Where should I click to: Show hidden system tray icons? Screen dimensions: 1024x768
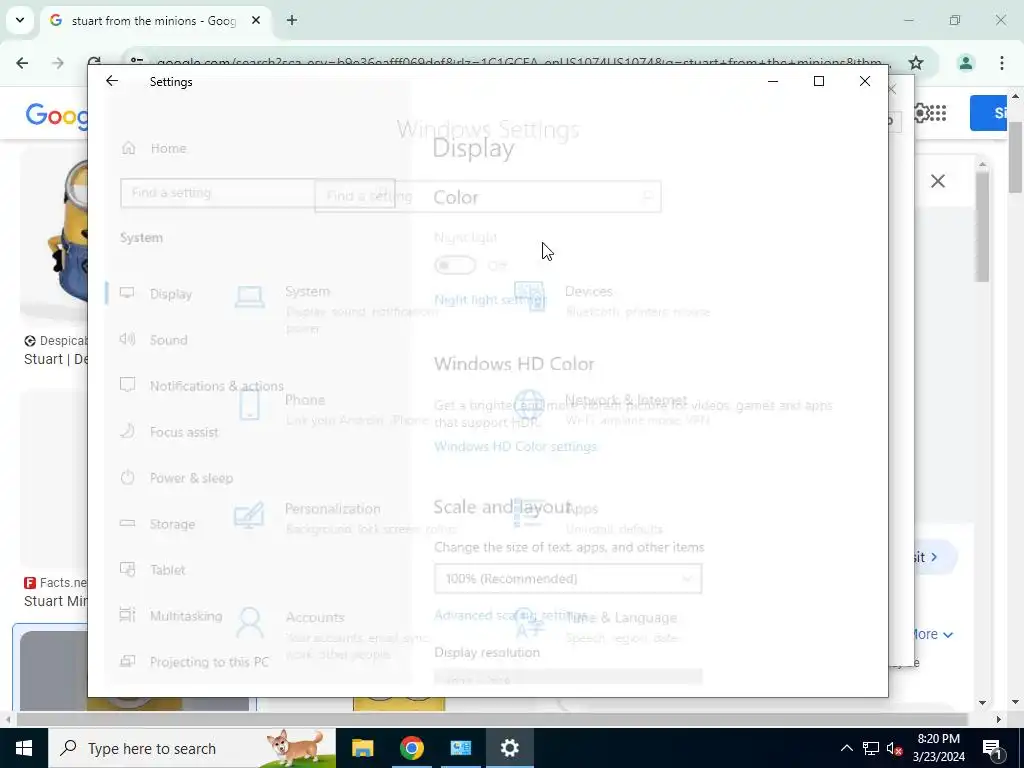tap(846, 748)
